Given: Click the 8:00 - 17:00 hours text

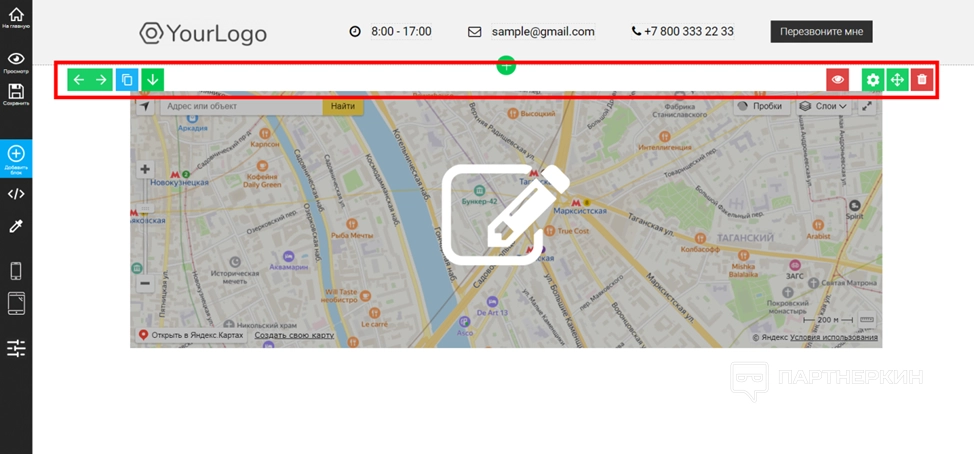Looking at the screenshot, I should (x=401, y=31).
